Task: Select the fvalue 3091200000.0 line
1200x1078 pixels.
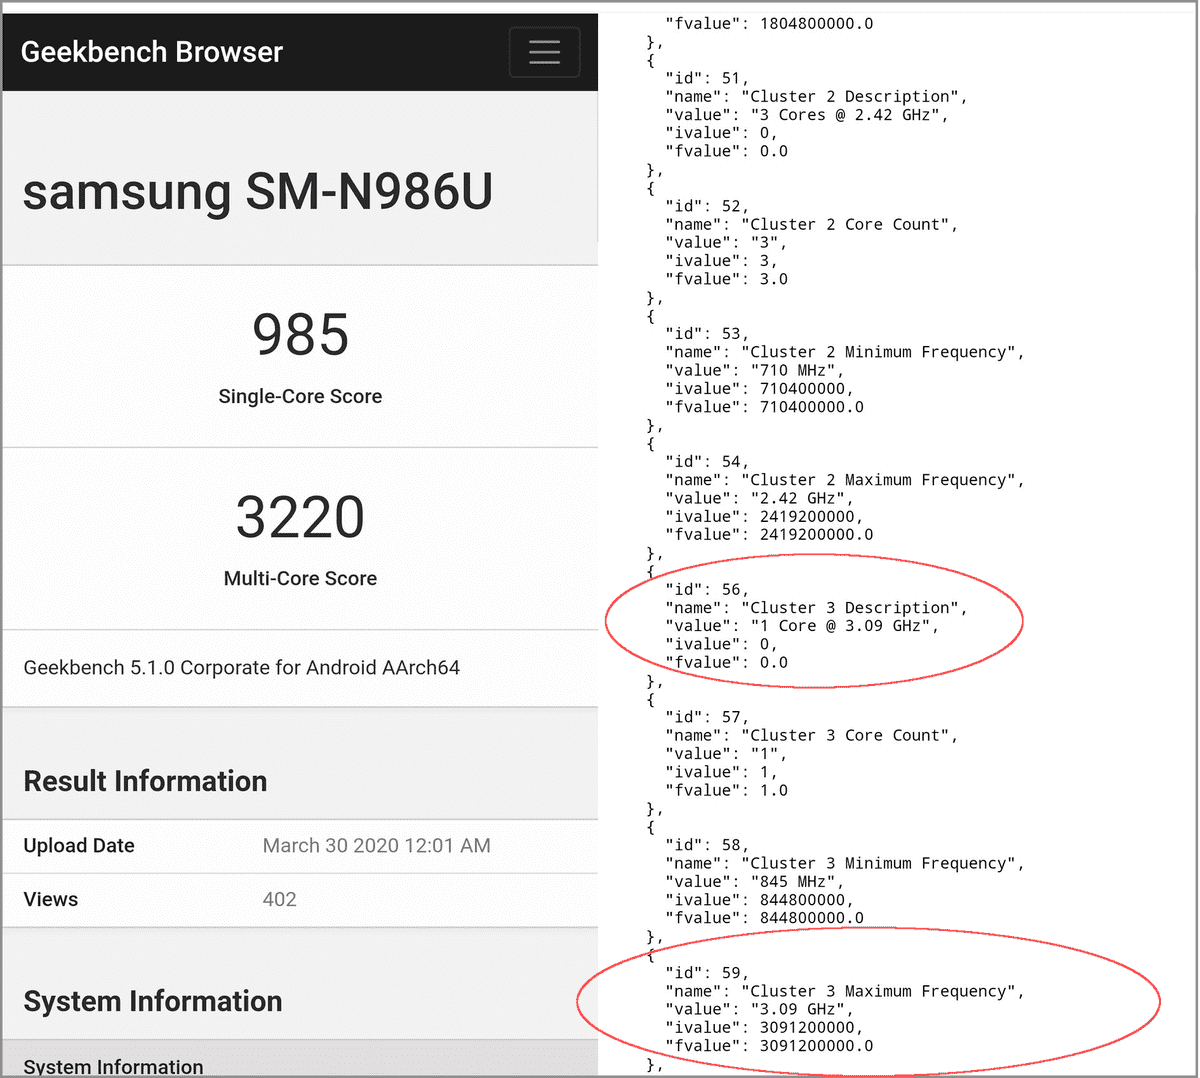Action: coord(769,1046)
